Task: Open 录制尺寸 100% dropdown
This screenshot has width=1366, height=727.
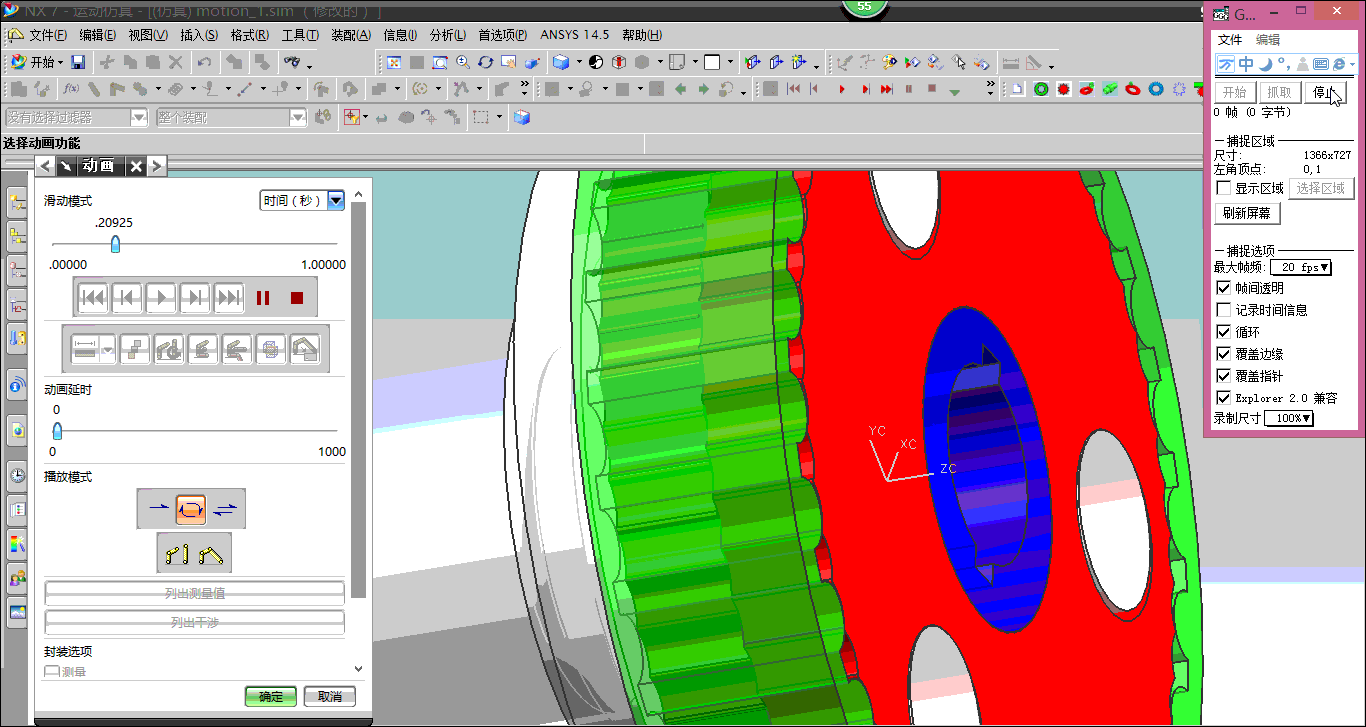Action: click(1289, 418)
